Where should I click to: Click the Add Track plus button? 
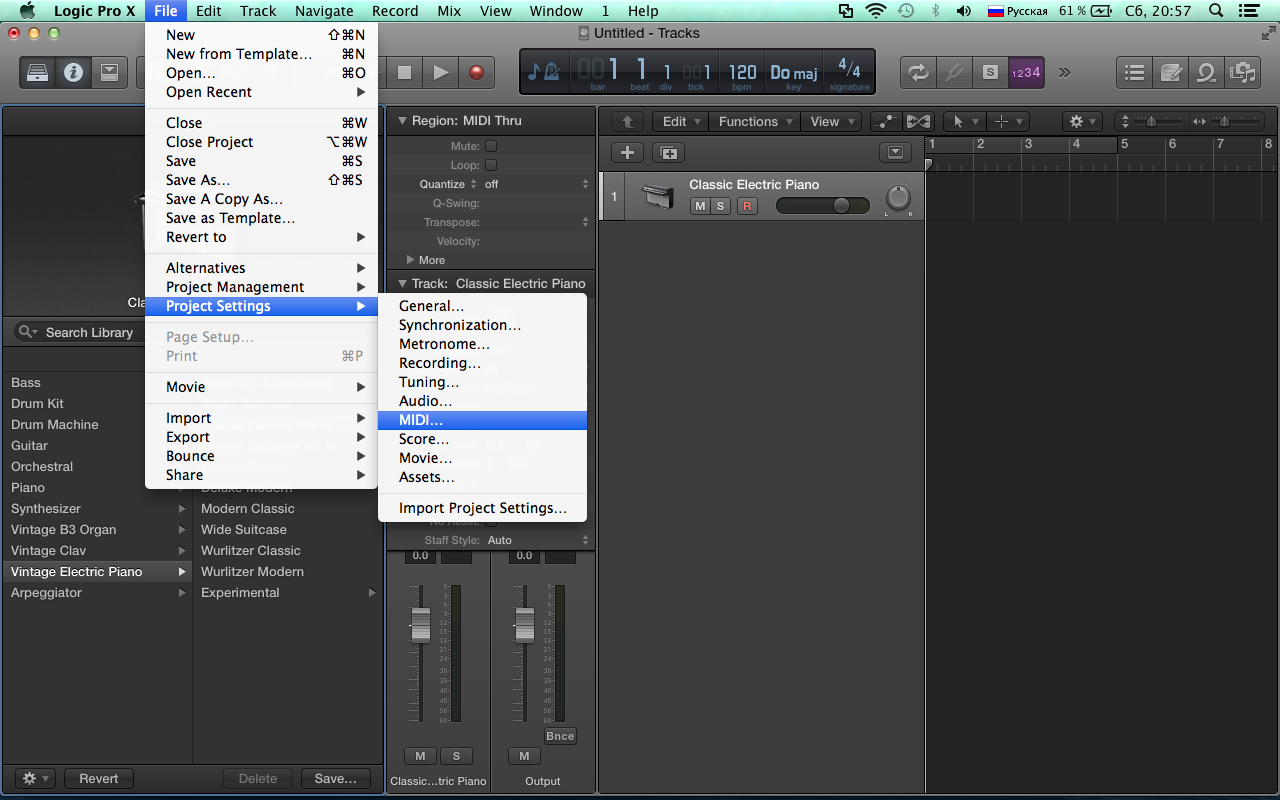[627, 153]
